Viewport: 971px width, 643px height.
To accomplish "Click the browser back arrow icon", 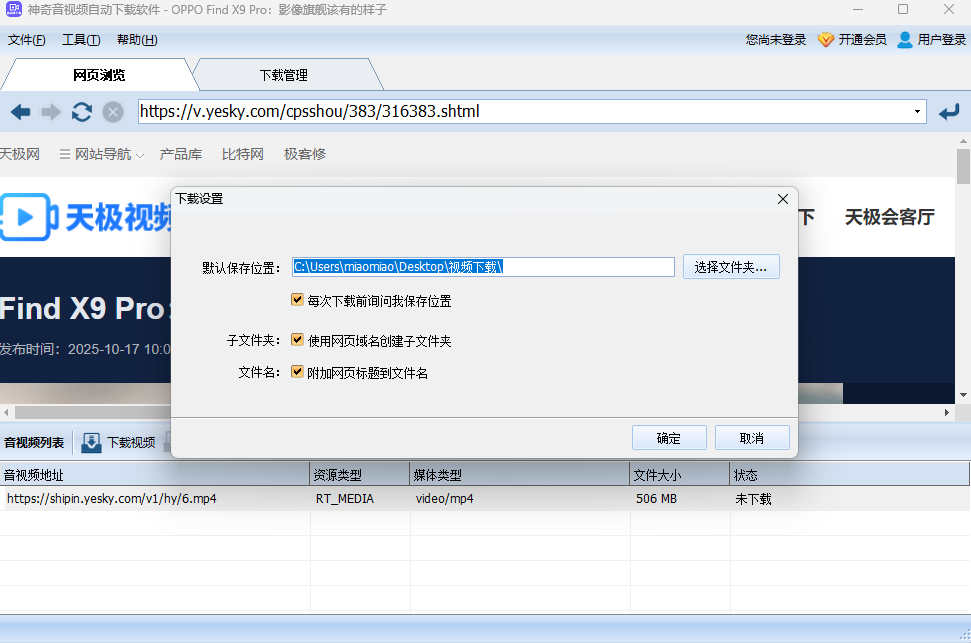I will pos(20,112).
